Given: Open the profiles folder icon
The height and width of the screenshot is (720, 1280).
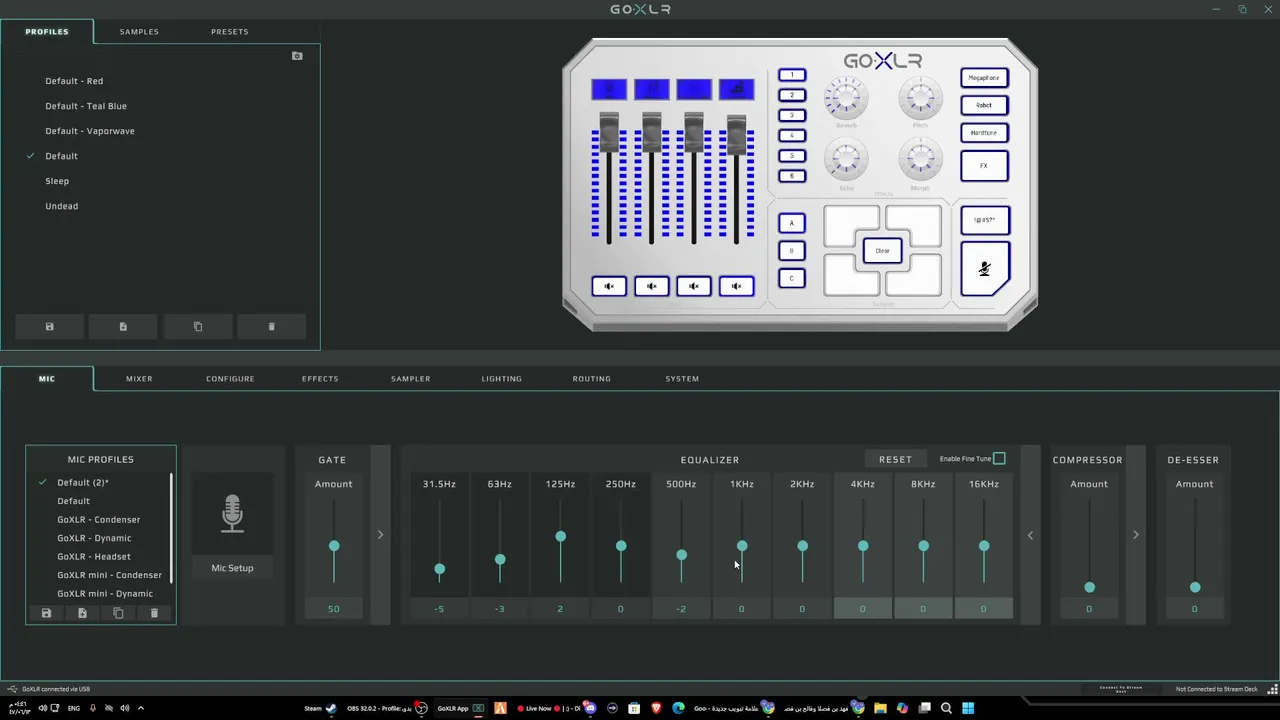Looking at the screenshot, I should point(297,56).
